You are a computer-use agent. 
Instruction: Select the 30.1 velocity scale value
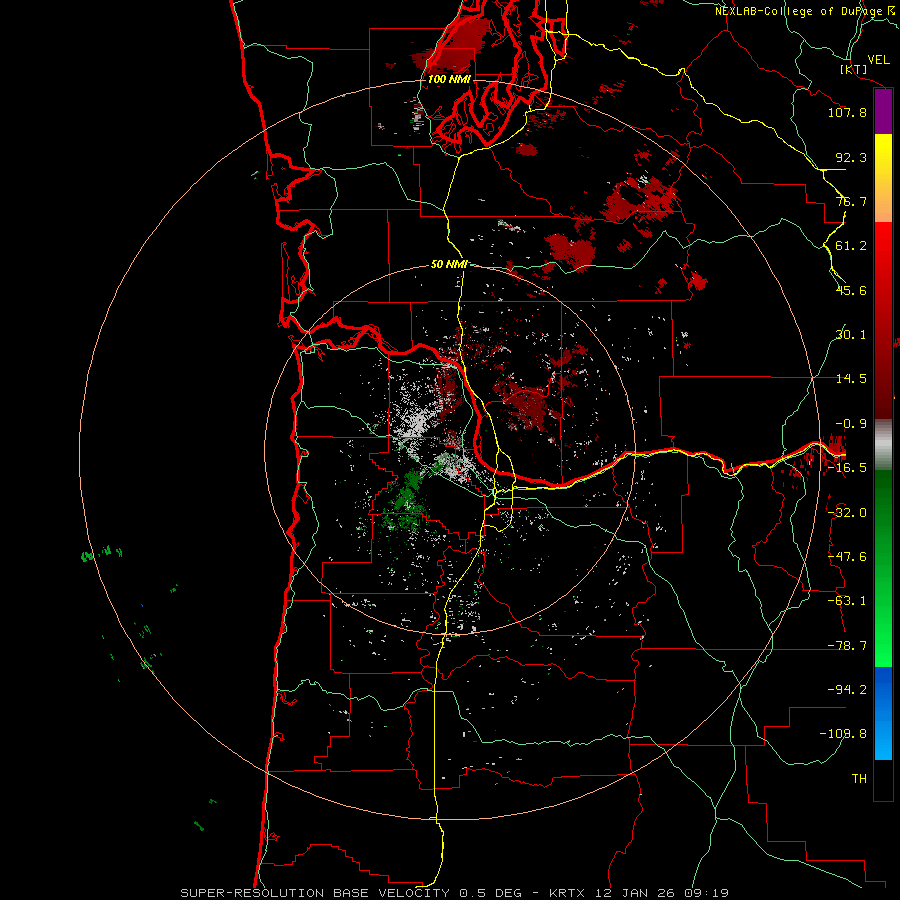851,335
